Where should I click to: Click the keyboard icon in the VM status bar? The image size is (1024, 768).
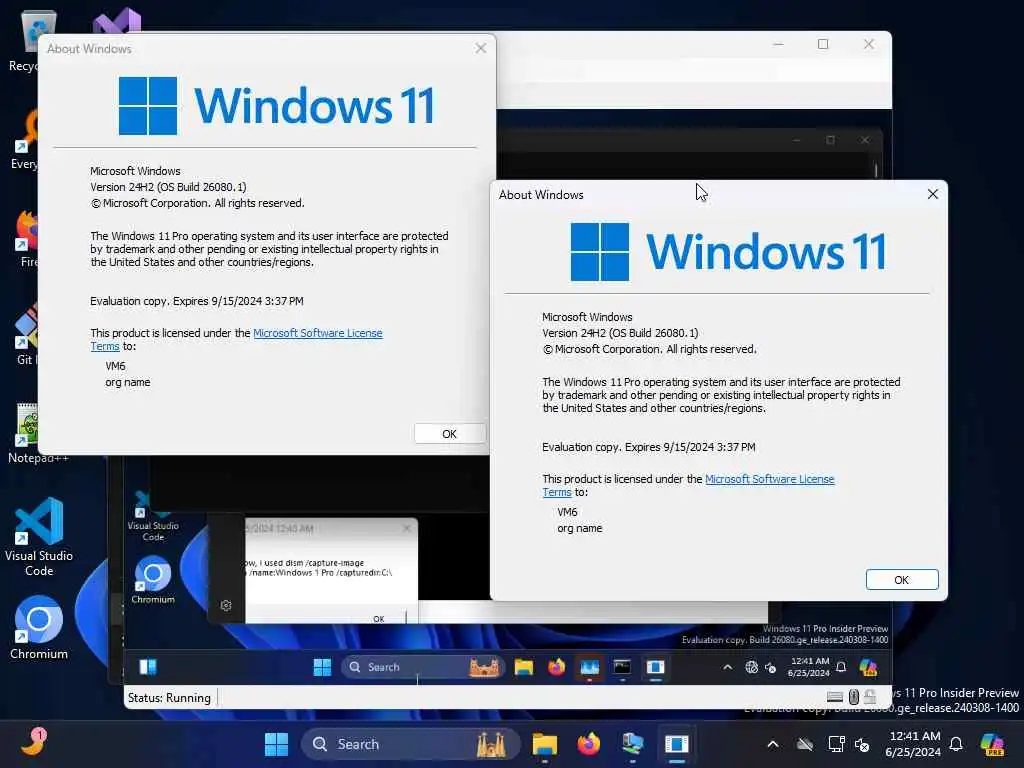pos(835,697)
